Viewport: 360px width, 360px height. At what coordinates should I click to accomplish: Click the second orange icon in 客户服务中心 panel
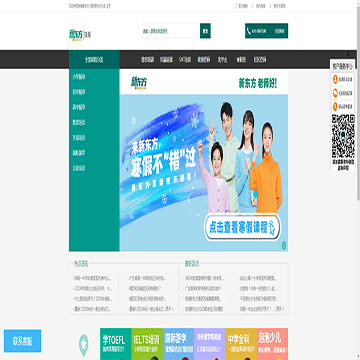[x=335, y=93]
